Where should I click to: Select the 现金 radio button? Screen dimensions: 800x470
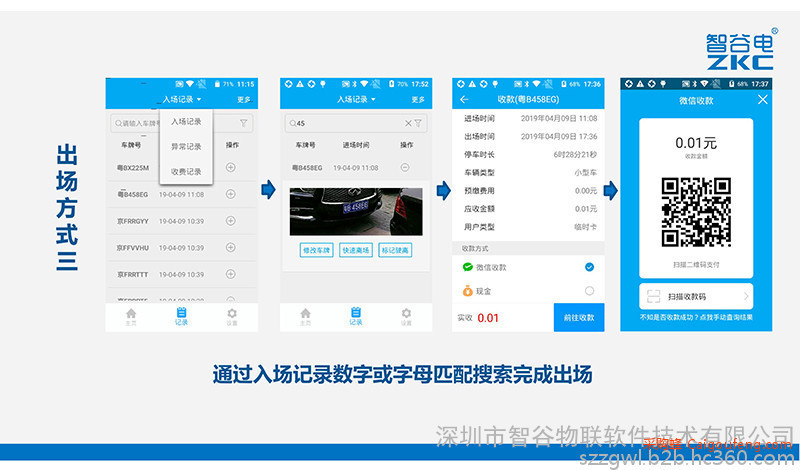tap(589, 291)
